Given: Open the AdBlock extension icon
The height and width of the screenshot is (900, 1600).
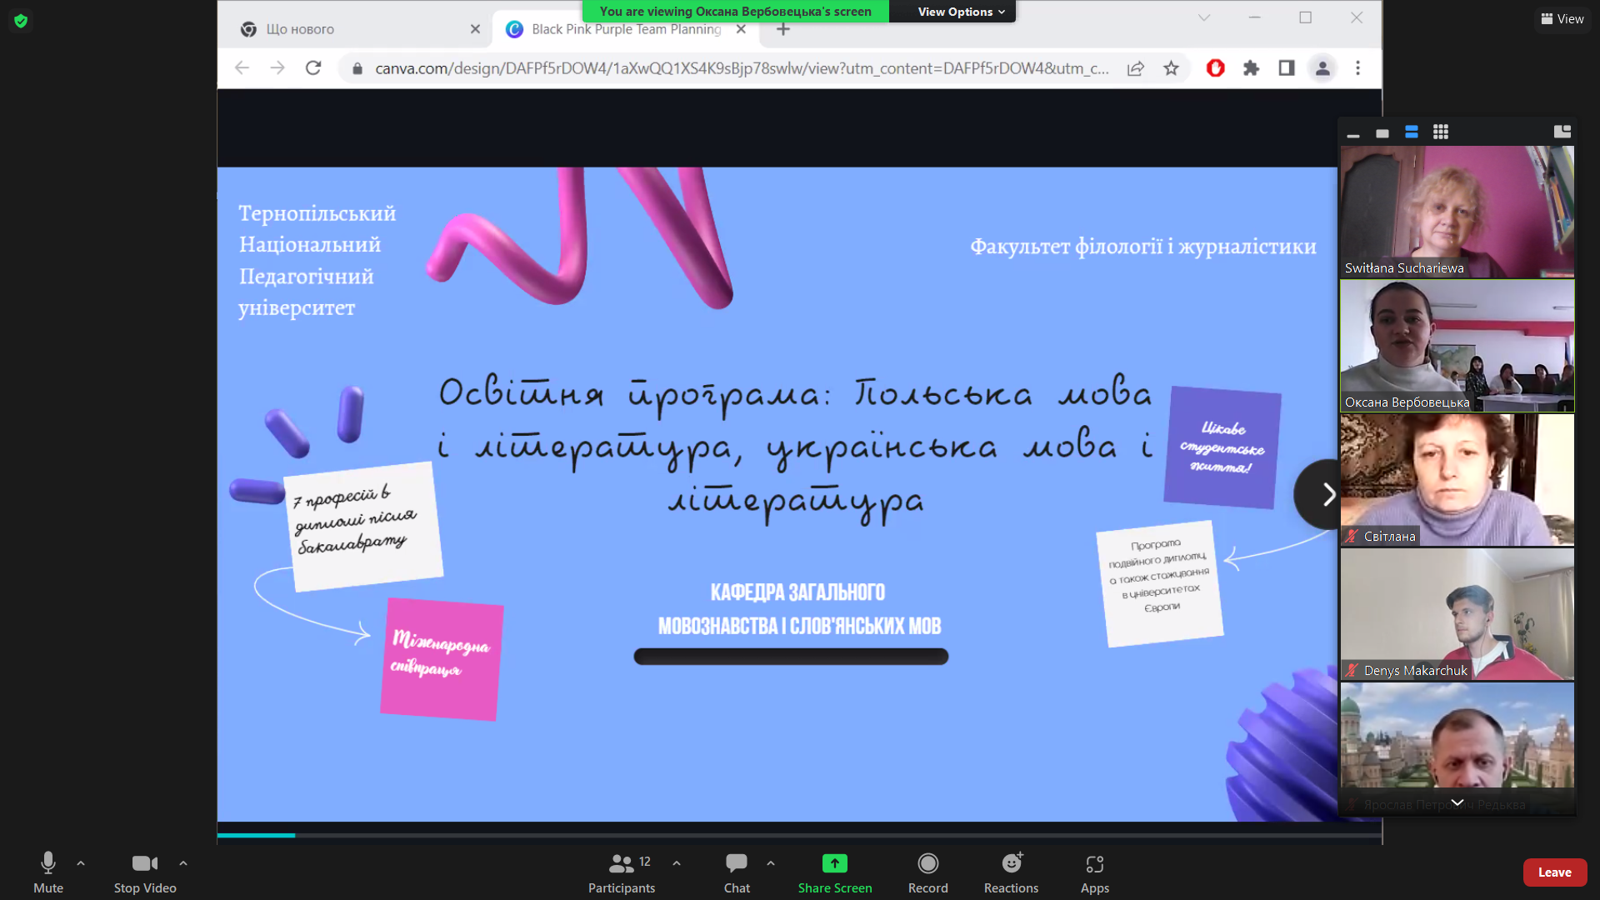Looking at the screenshot, I should 1214,68.
